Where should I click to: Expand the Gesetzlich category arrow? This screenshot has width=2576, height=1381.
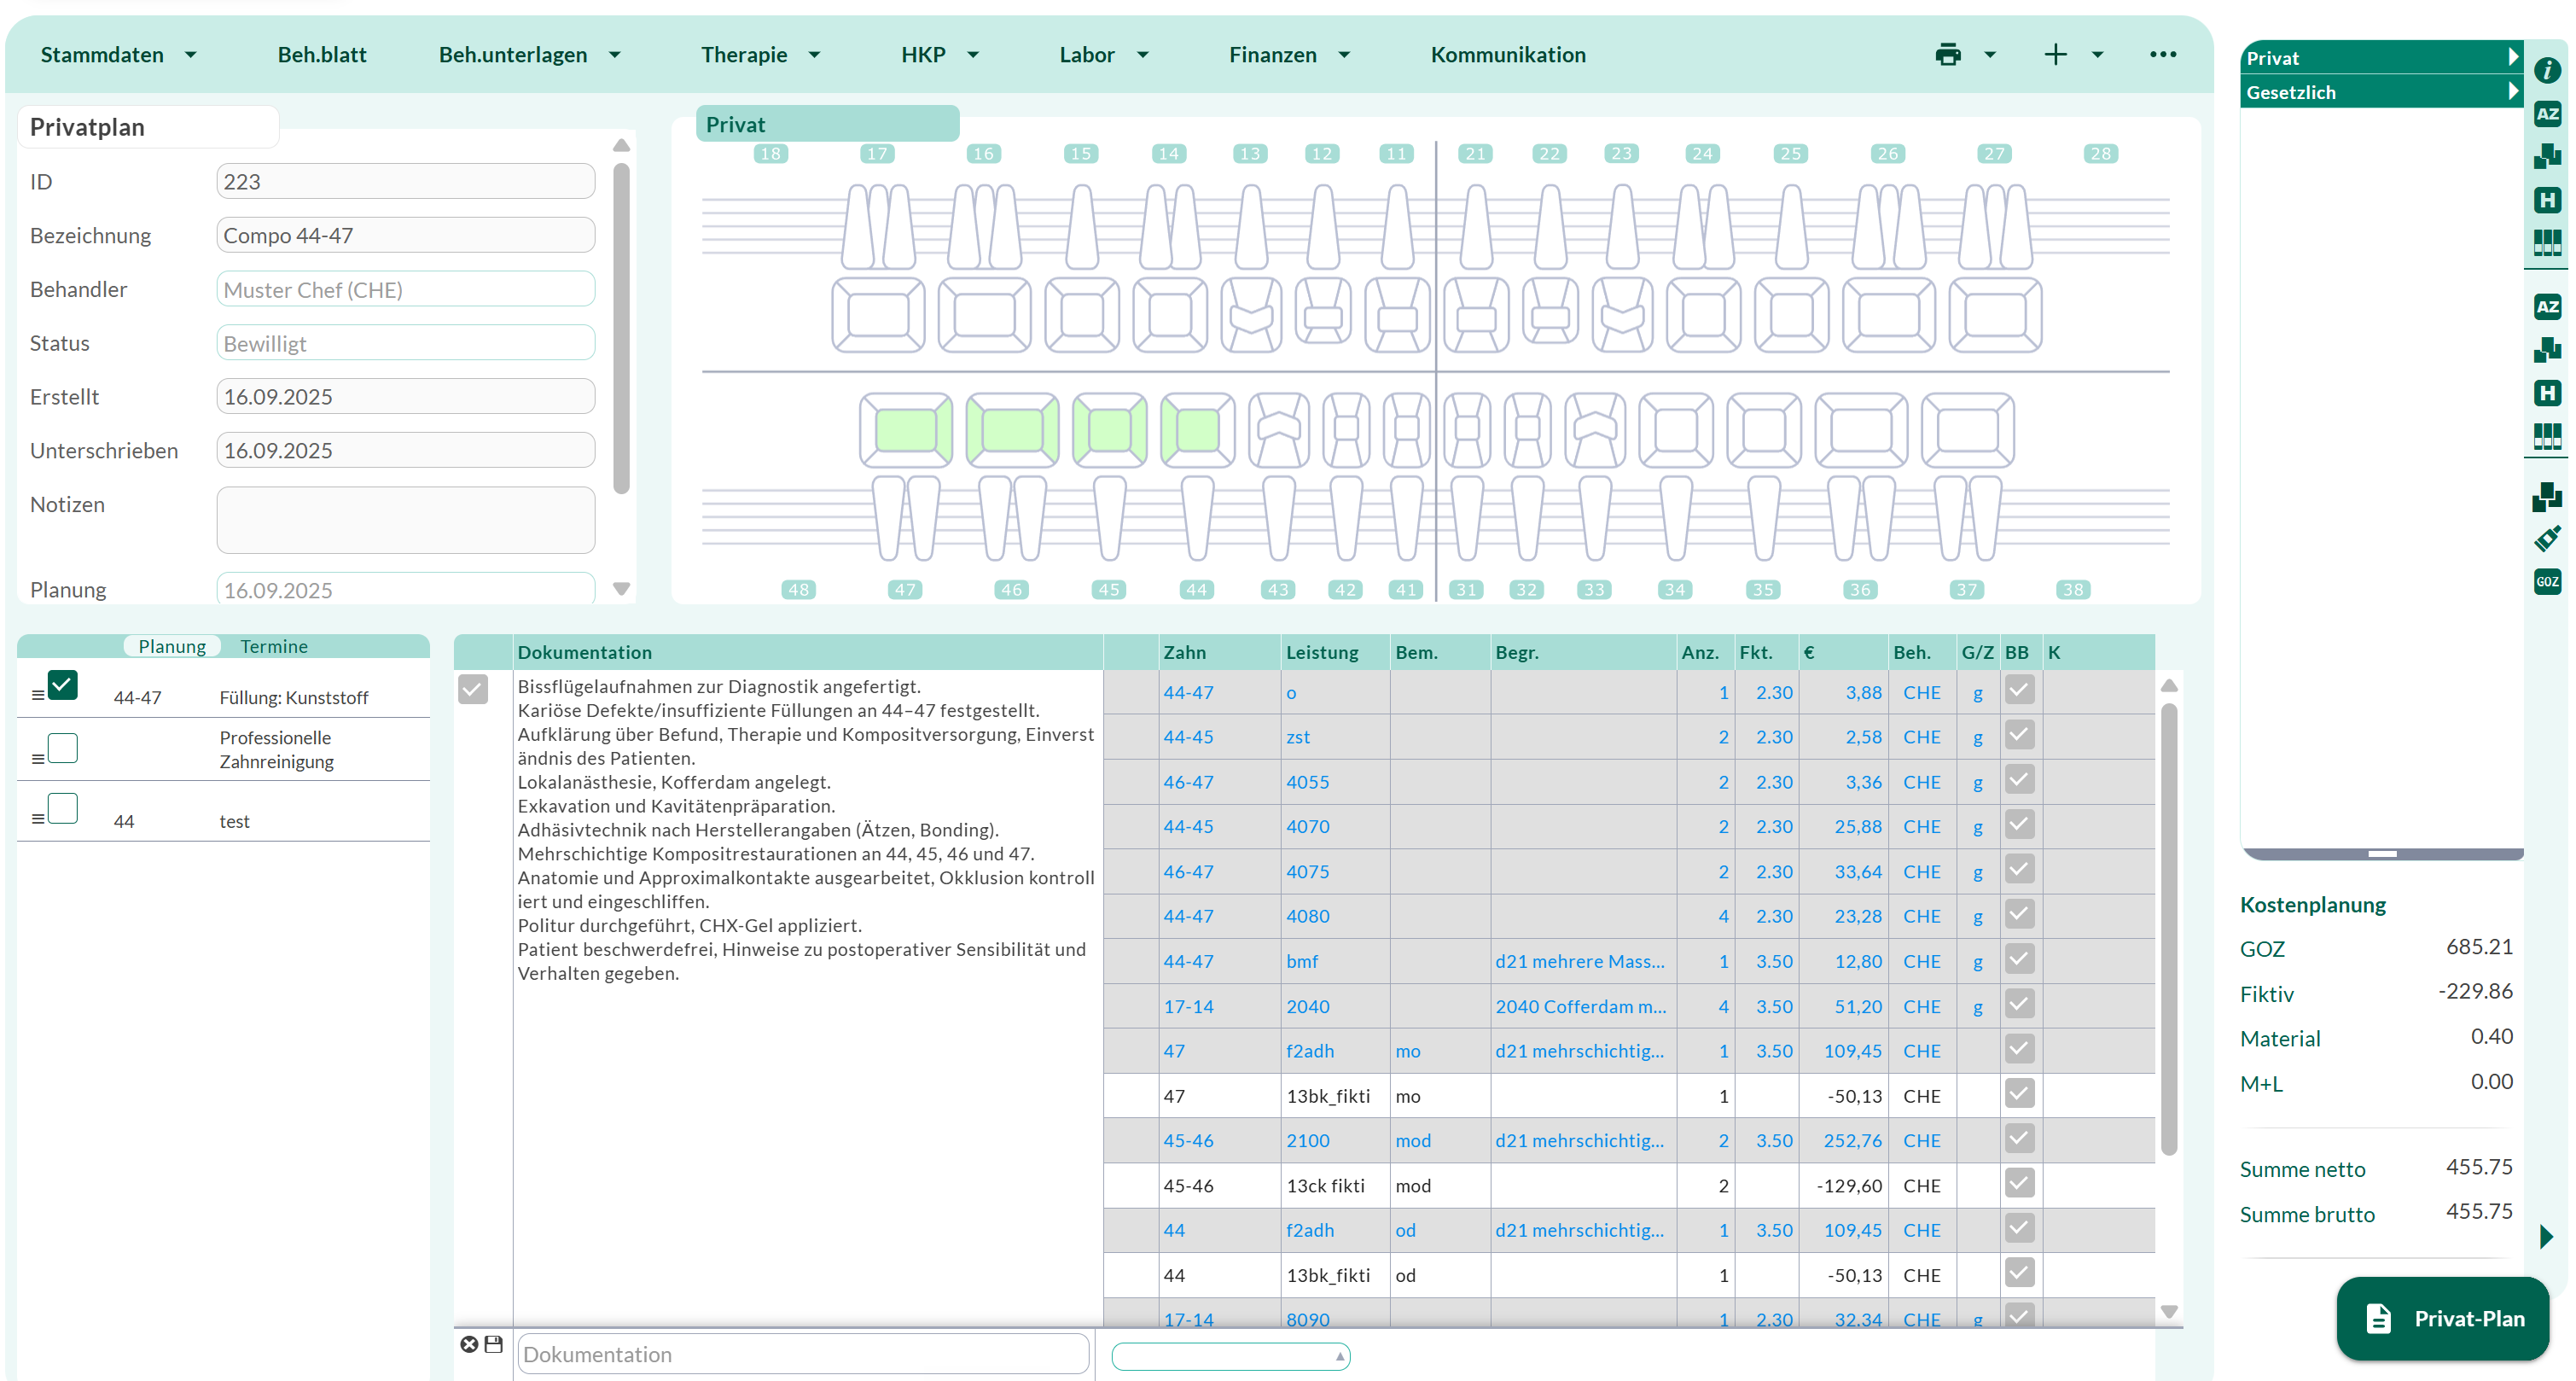2512,91
